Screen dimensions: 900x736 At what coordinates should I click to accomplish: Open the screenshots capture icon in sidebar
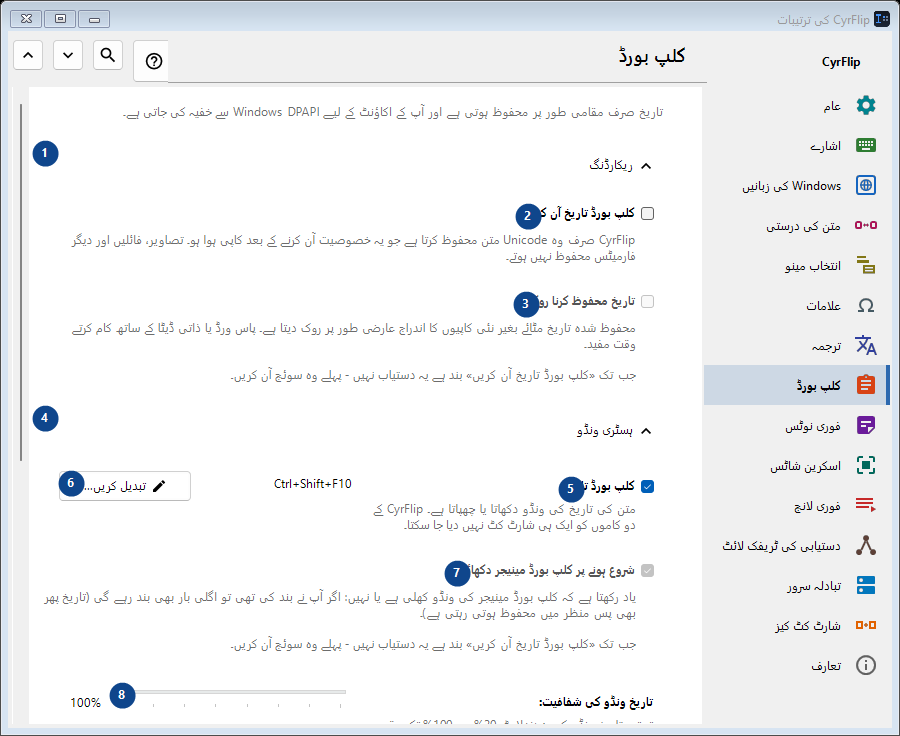[866, 465]
